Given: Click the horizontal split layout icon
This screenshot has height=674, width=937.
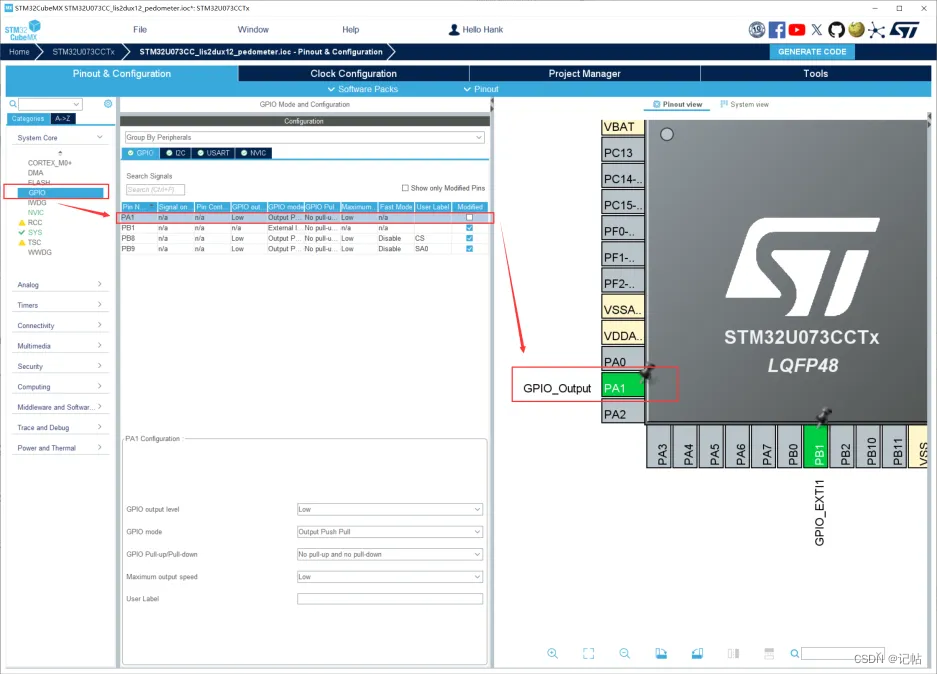Looking at the screenshot, I should [x=769, y=654].
